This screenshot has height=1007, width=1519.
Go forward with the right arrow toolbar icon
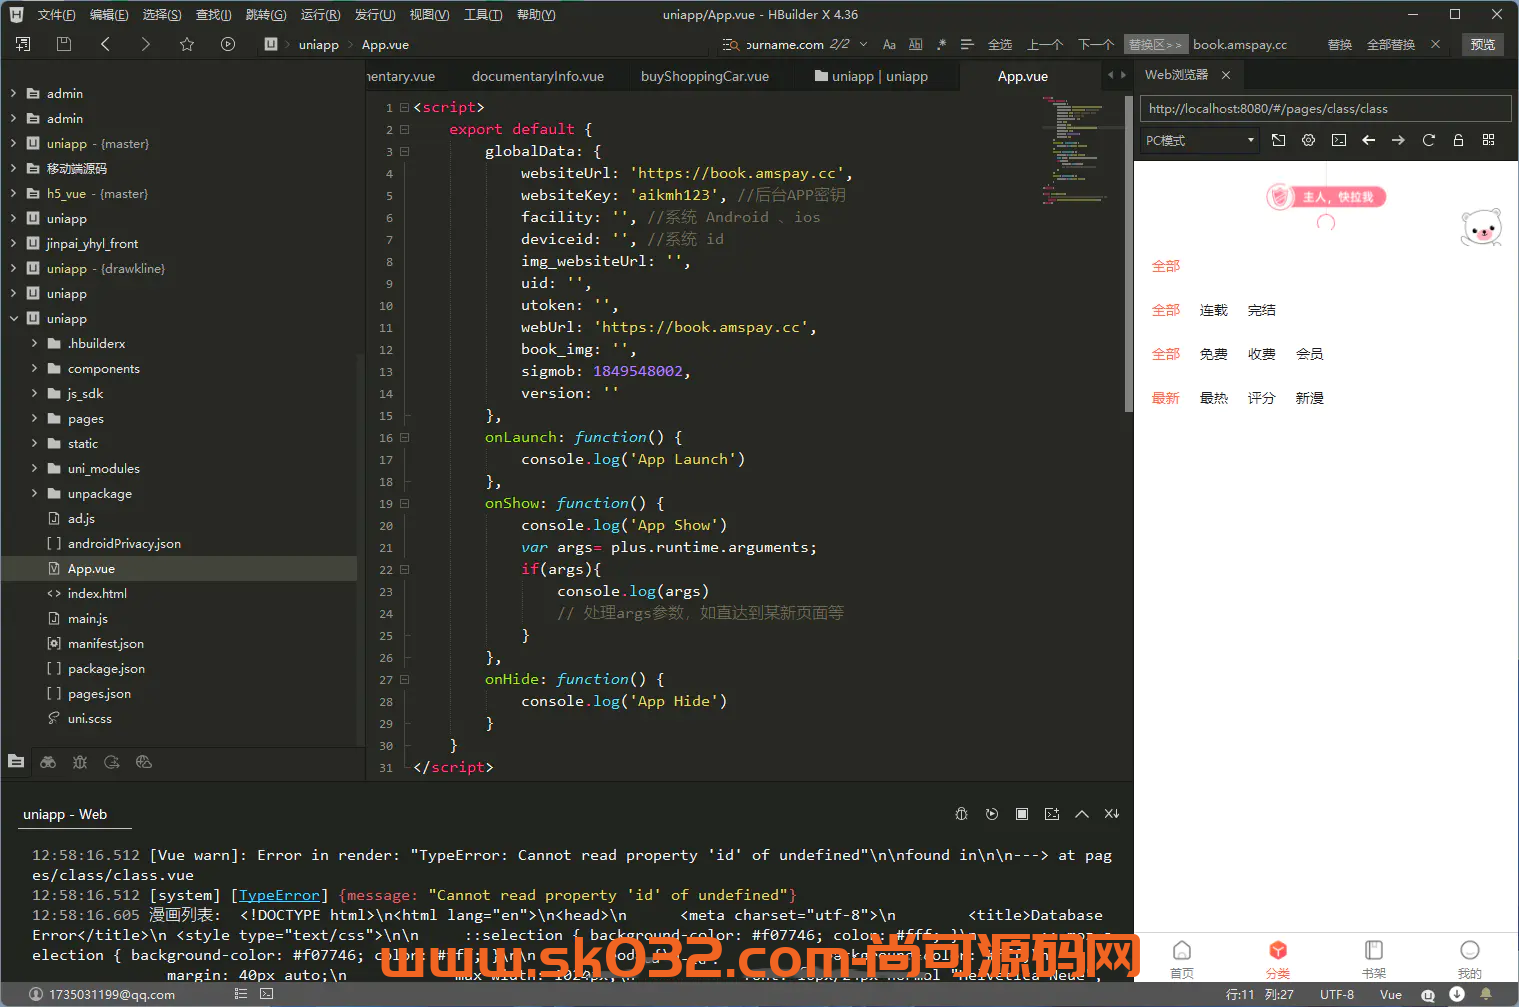[x=146, y=44]
